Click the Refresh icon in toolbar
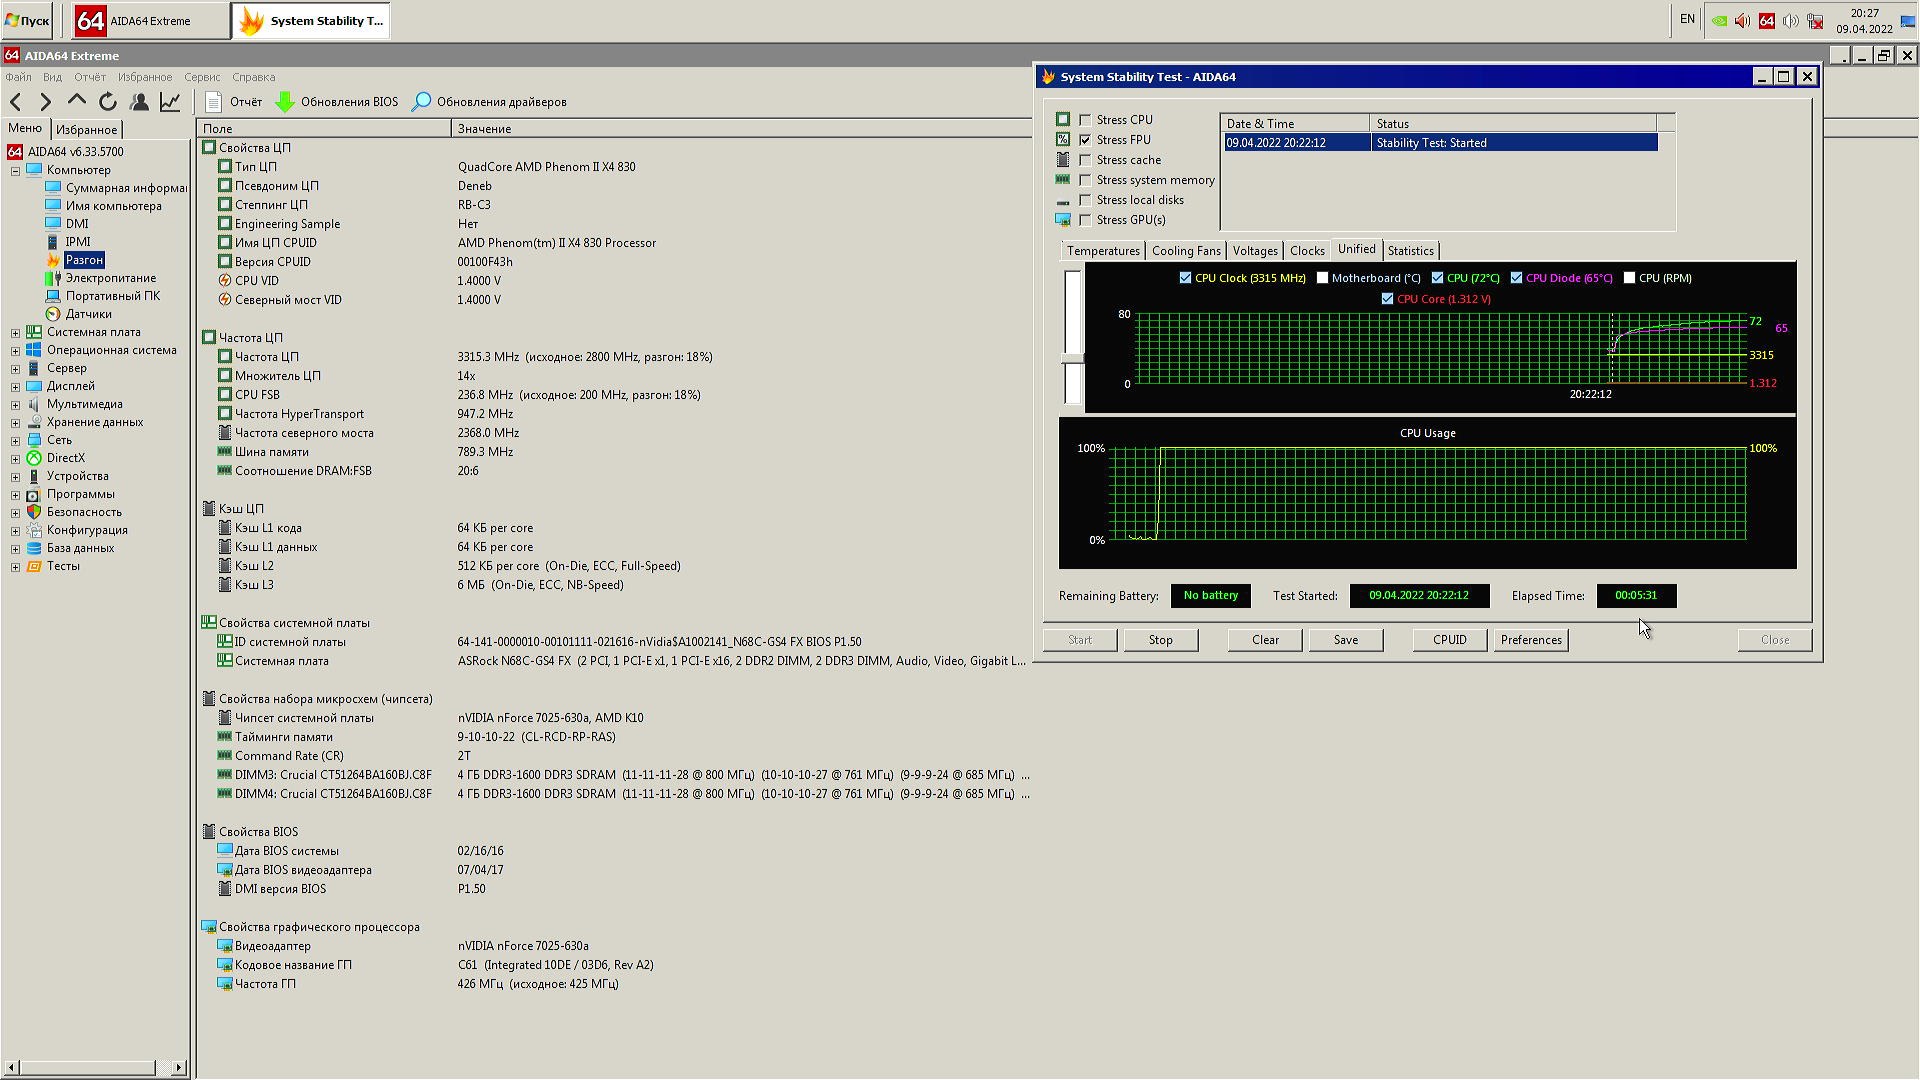The width and height of the screenshot is (1920, 1080). point(108,102)
